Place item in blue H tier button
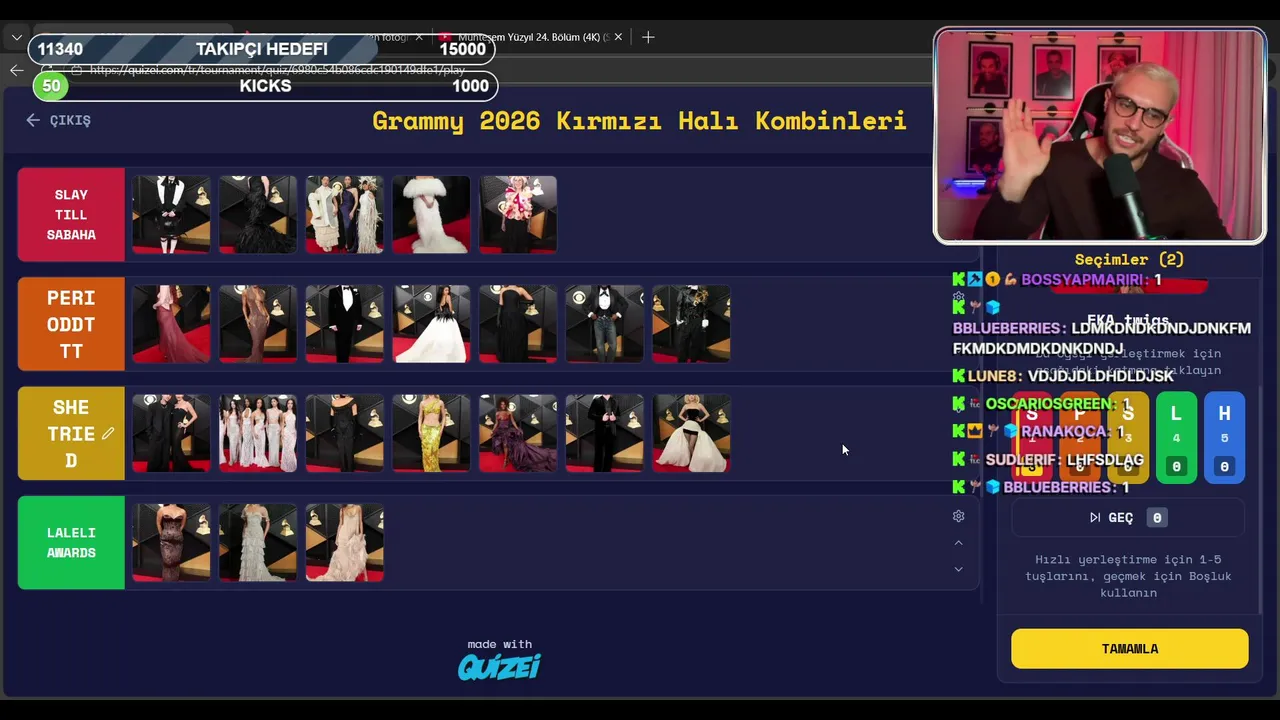This screenshot has height=720, width=1280. point(1224,437)
